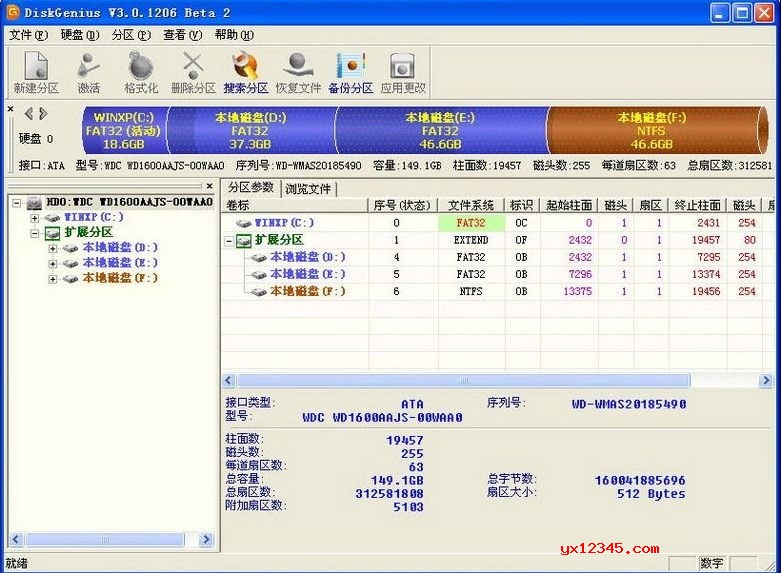Close the disk map bar with x
The width and height of the screenshot is (781, 573).
tap(10, 108)
